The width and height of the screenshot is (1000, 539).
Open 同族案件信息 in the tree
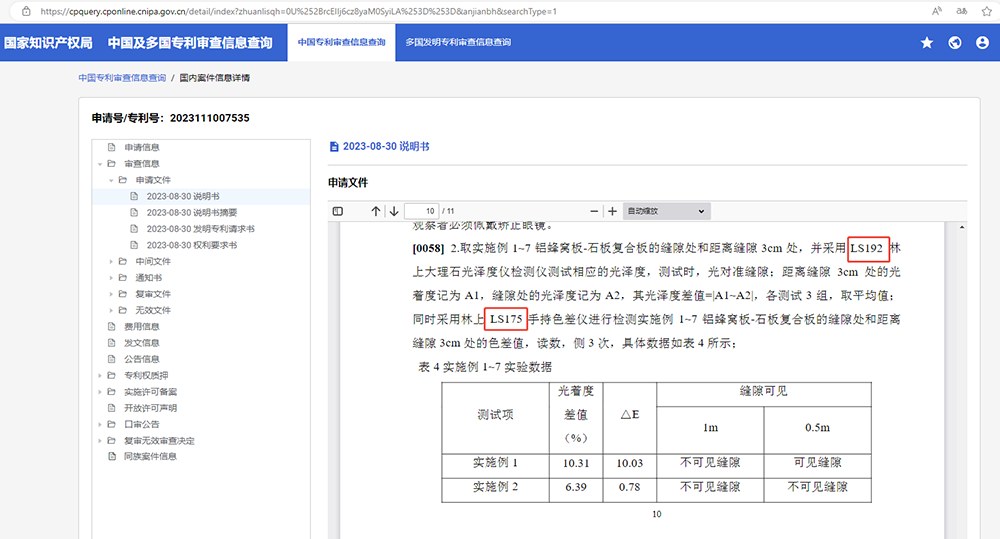click(151, 457)
